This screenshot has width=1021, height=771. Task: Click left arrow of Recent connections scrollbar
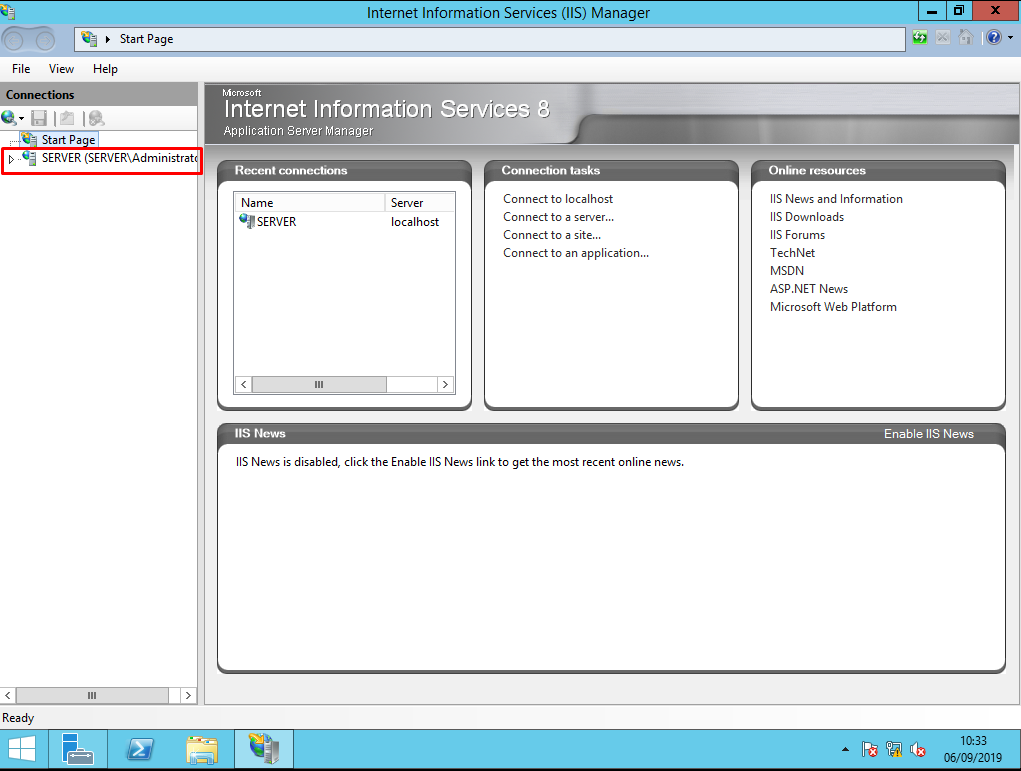244,384
